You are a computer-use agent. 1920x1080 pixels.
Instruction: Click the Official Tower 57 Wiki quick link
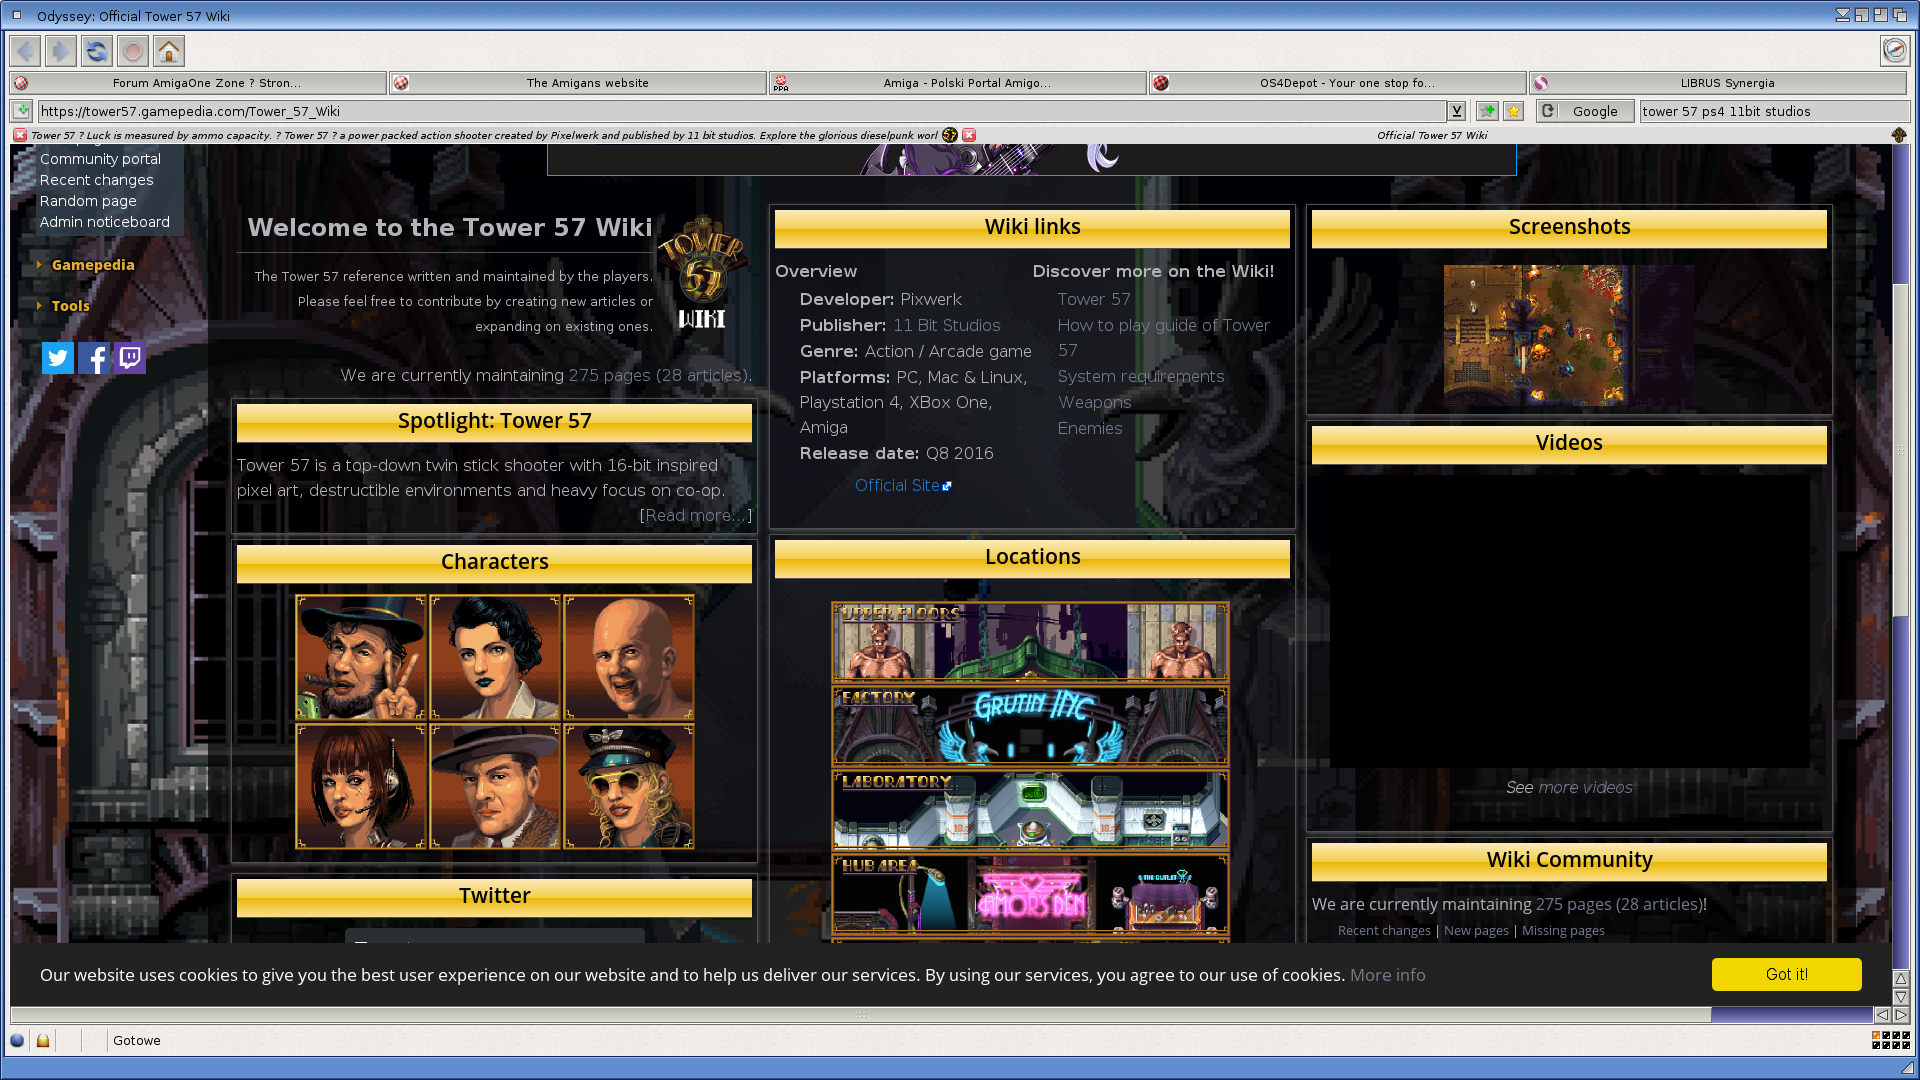pos(1432,135)
